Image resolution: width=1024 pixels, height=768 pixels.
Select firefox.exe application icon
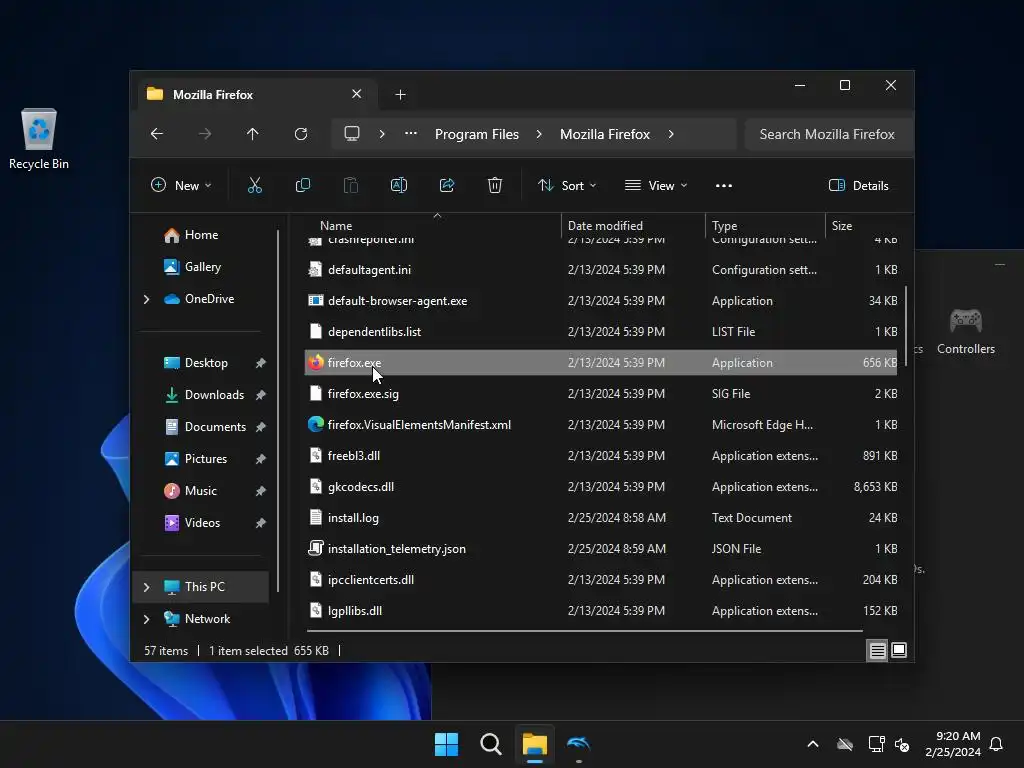(315, 362)
